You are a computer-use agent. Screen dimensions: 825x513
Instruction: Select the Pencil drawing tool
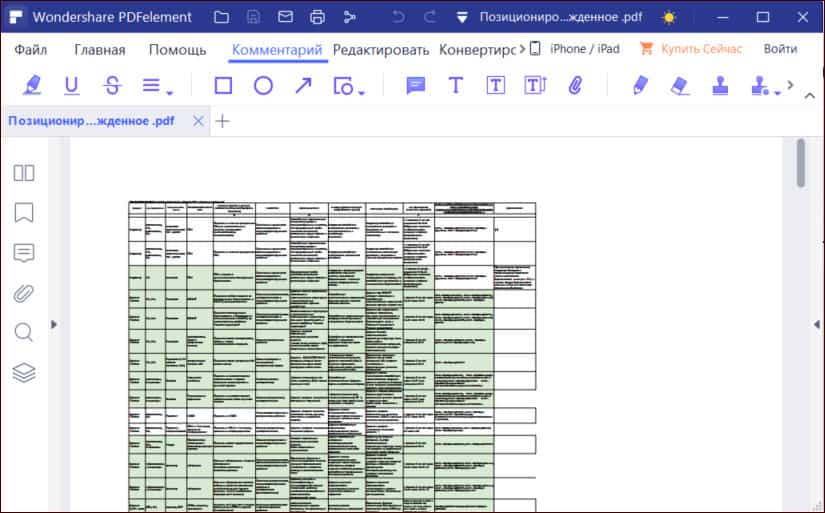click(x=640, y=85)
